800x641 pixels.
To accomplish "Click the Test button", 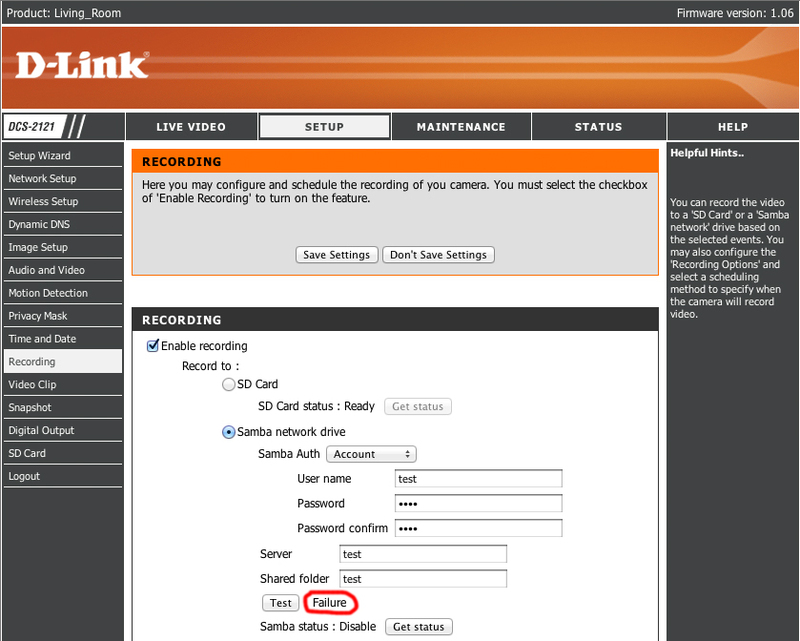I will (281, 603).
